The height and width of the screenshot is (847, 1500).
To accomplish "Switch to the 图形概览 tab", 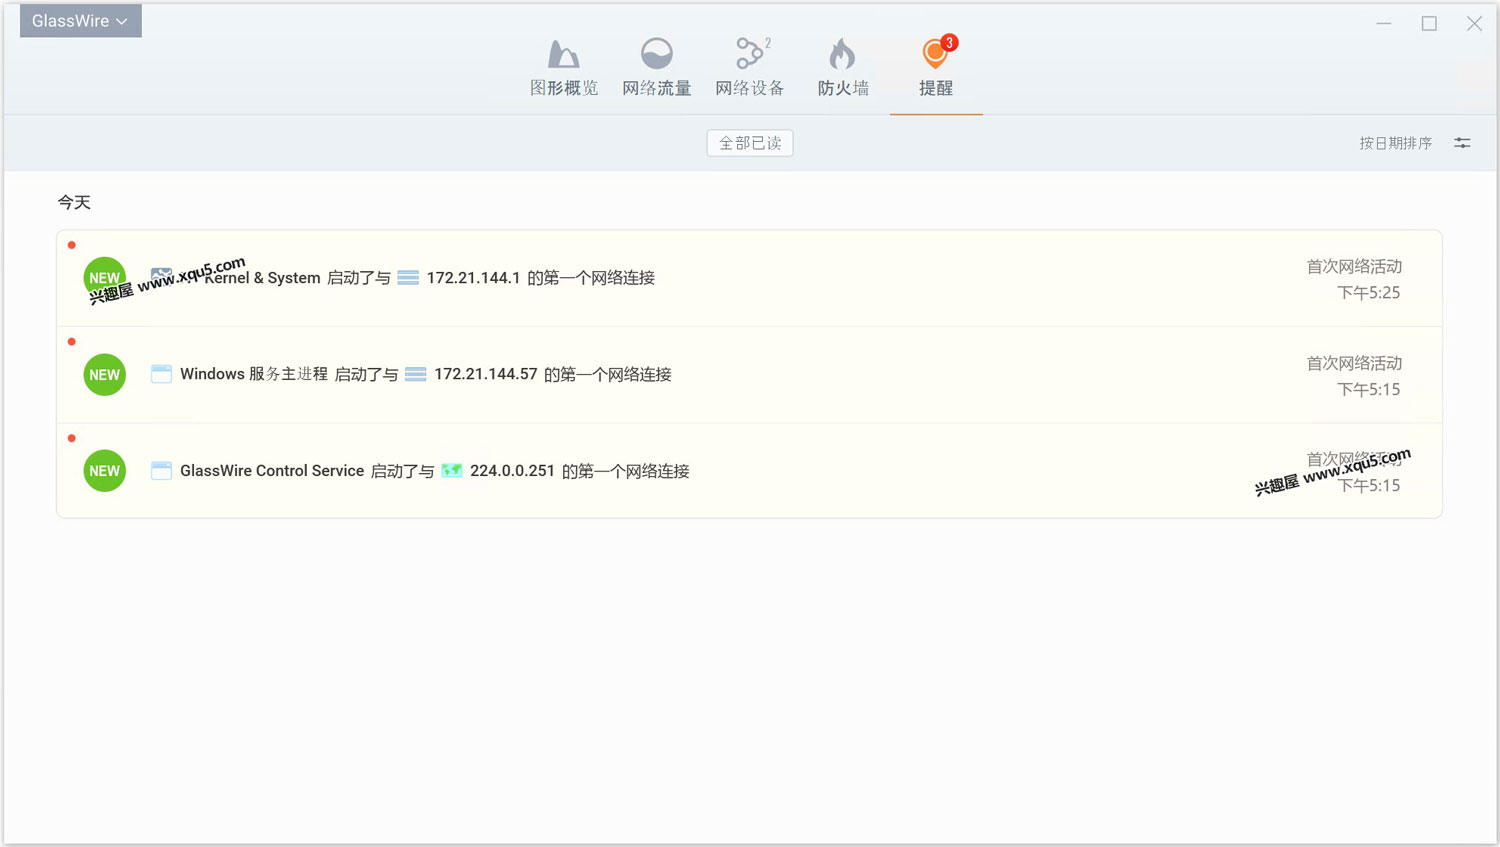I will point(564,68).
